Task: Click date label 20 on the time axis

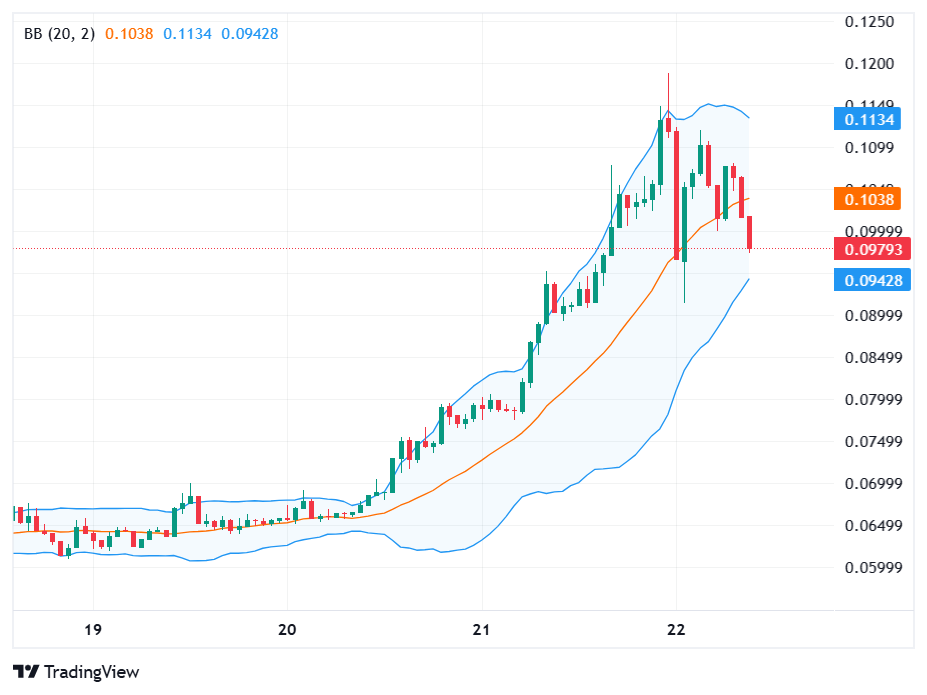Action: point(287,629)
